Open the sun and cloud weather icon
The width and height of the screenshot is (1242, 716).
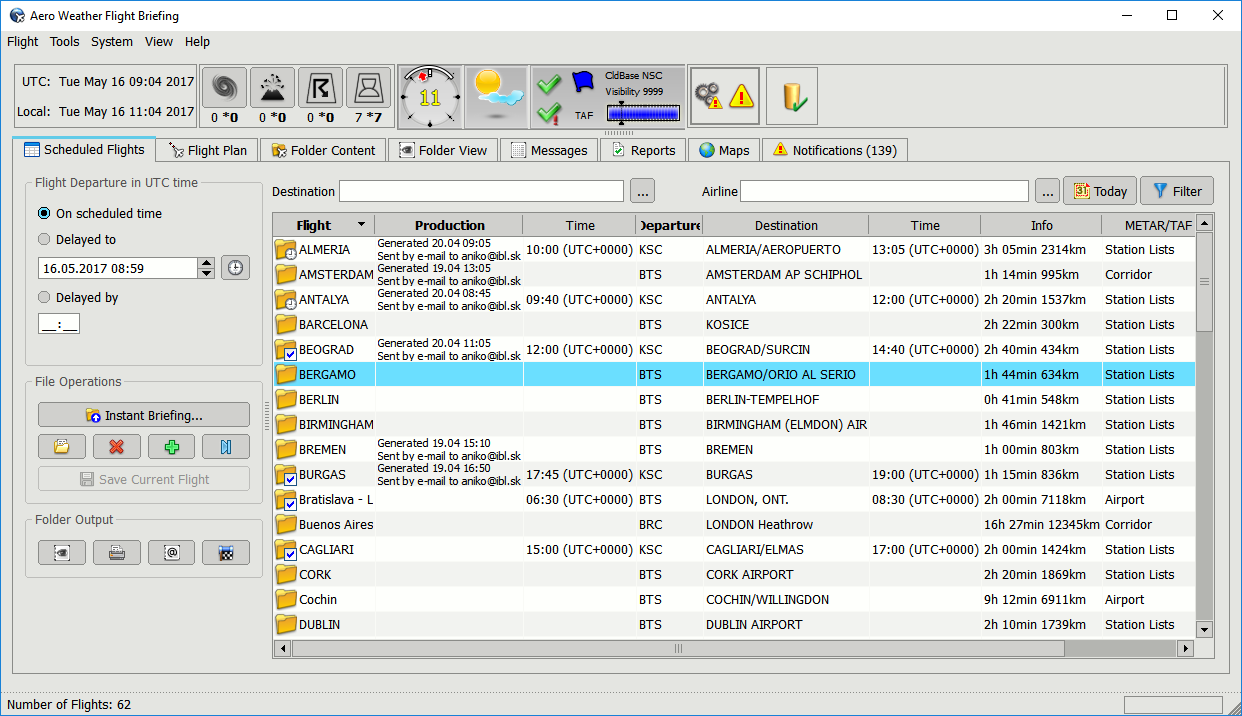pyautogui.click(x=495, y=97)
